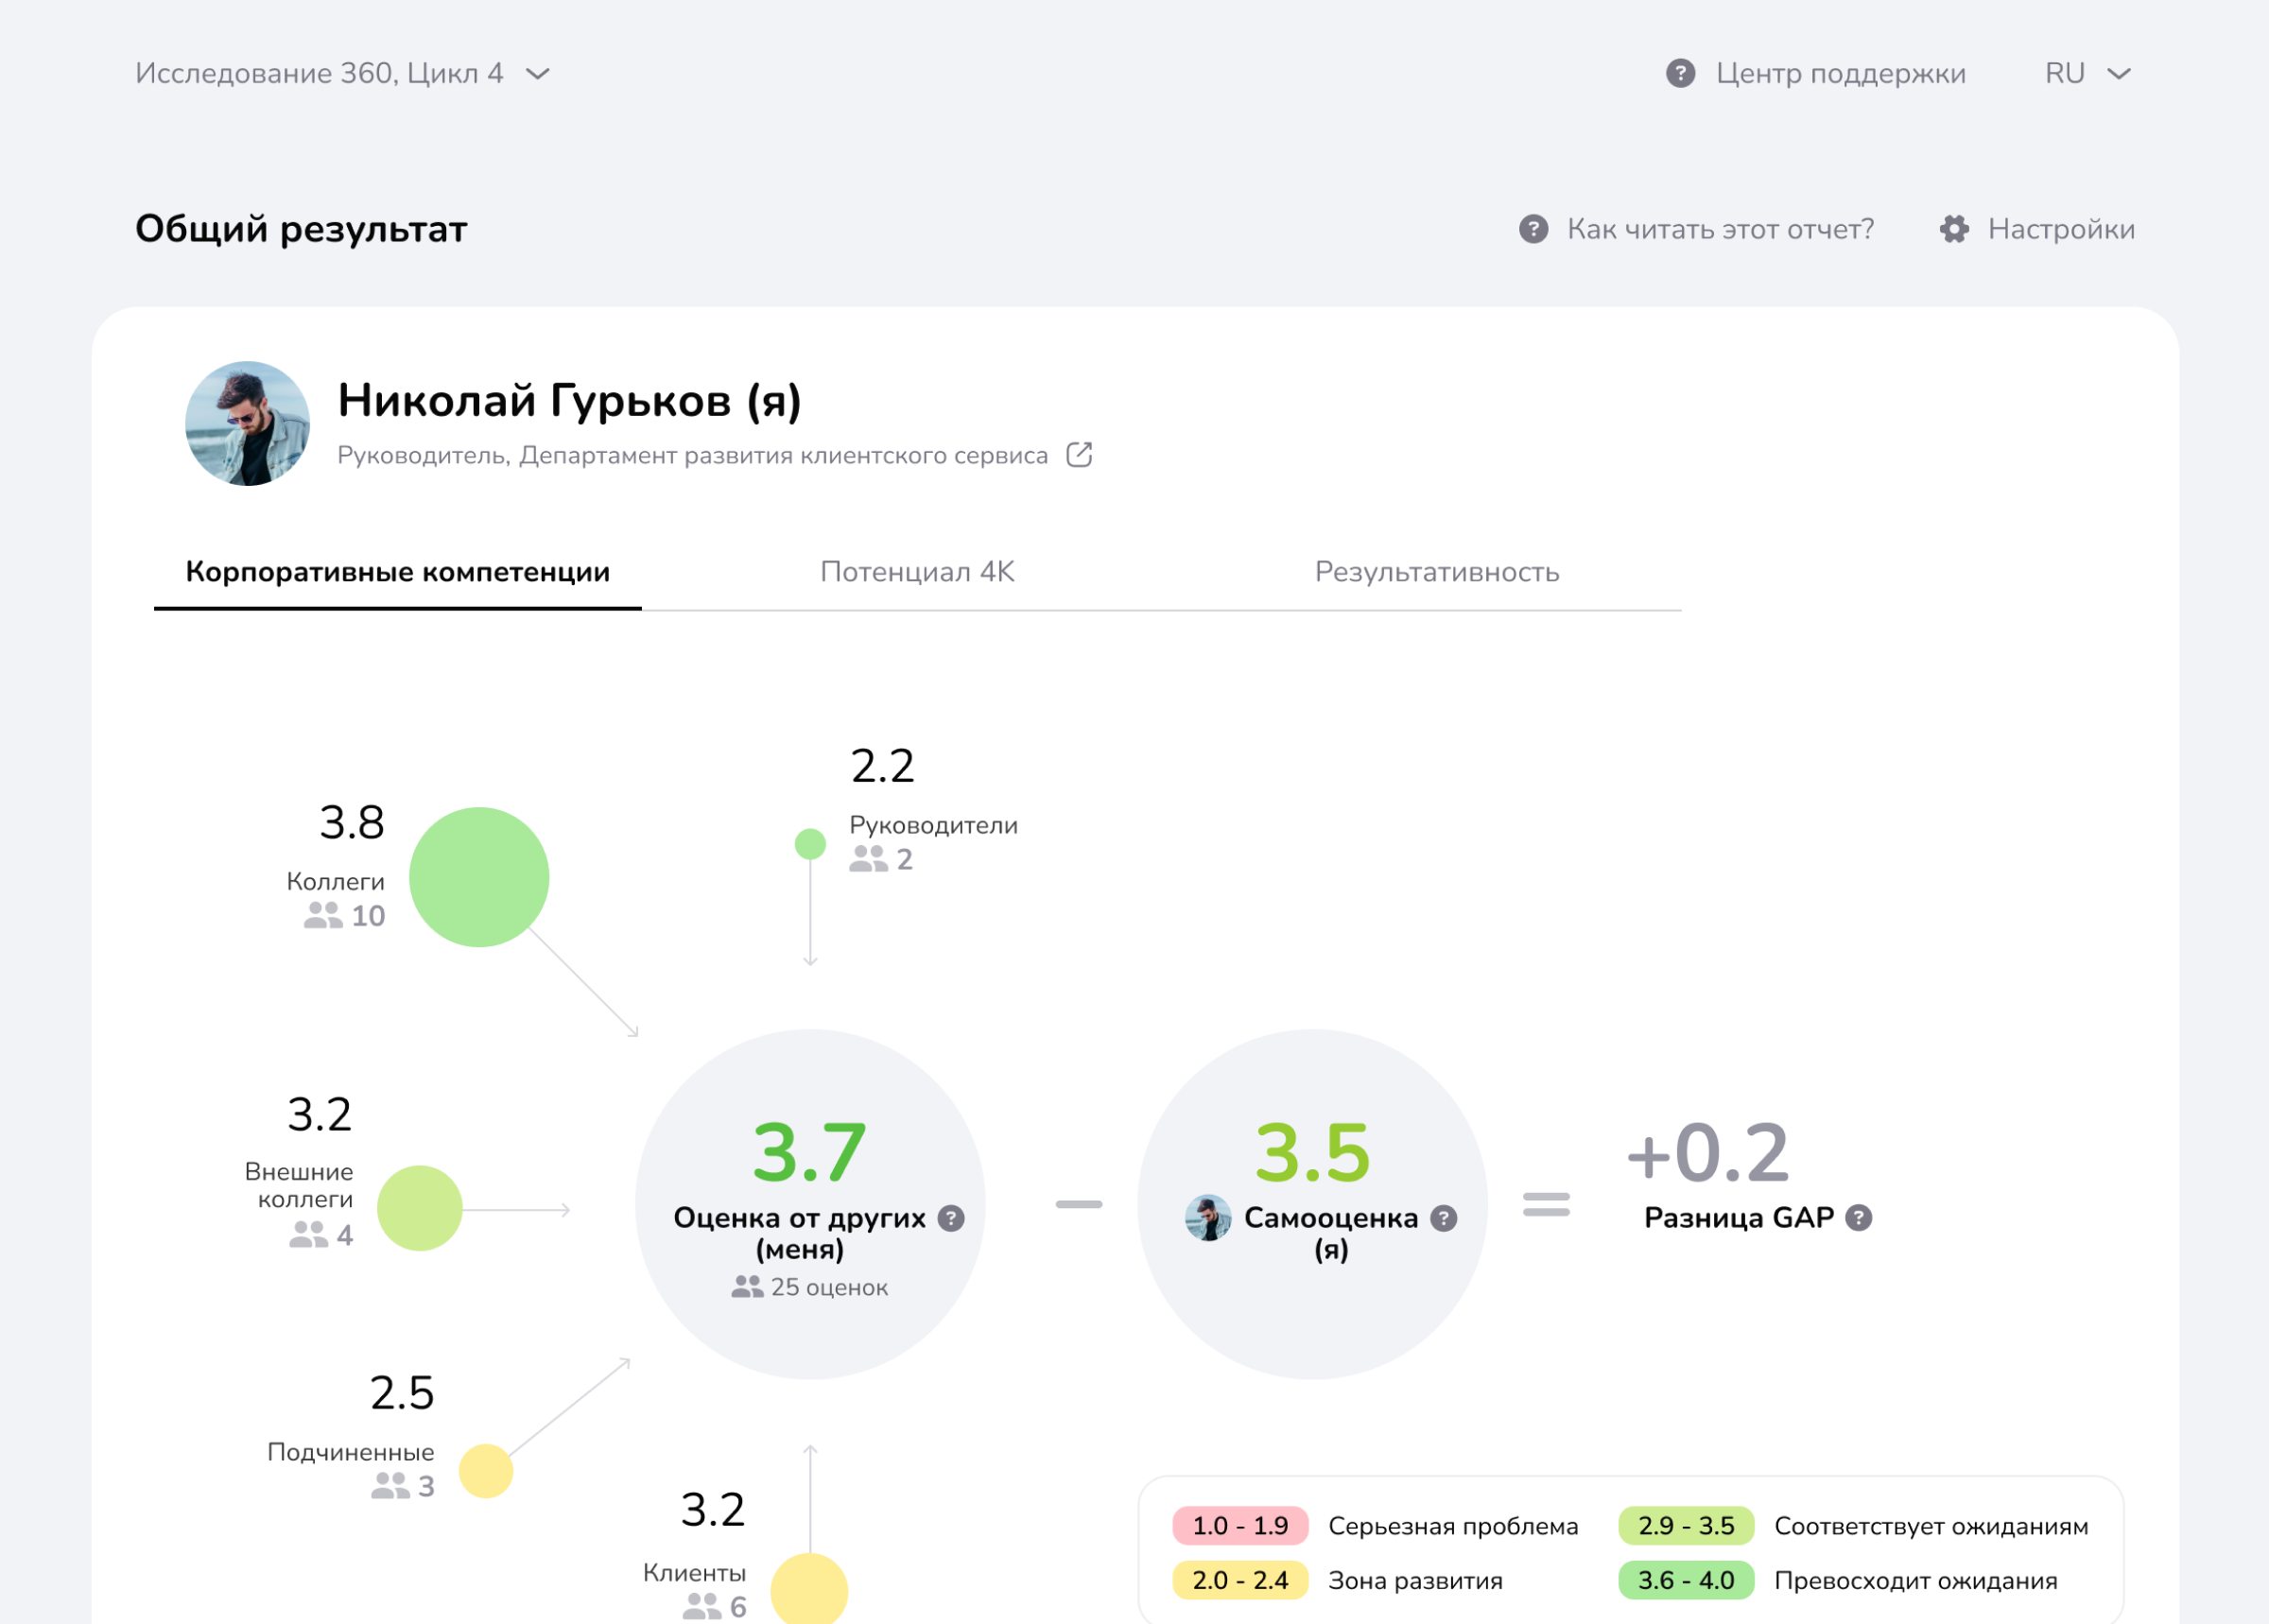Click the support center question mark icon
The width and height of the screenshot is (2269, 1624).
click(1680, 73)
